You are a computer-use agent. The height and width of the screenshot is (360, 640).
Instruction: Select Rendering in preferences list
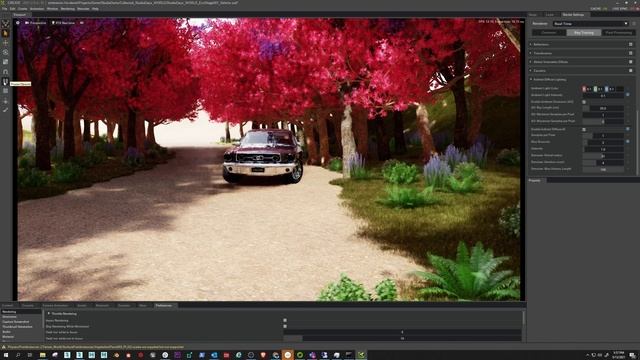[x=20, y=312]
